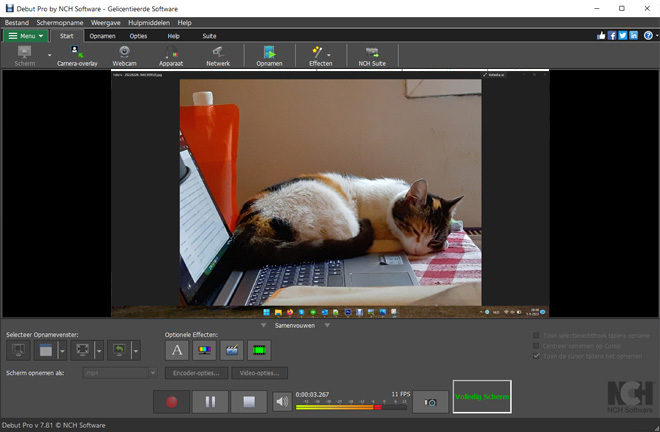Take a snapshot with the camera button
660x432 pixels.
coord(430,403)
